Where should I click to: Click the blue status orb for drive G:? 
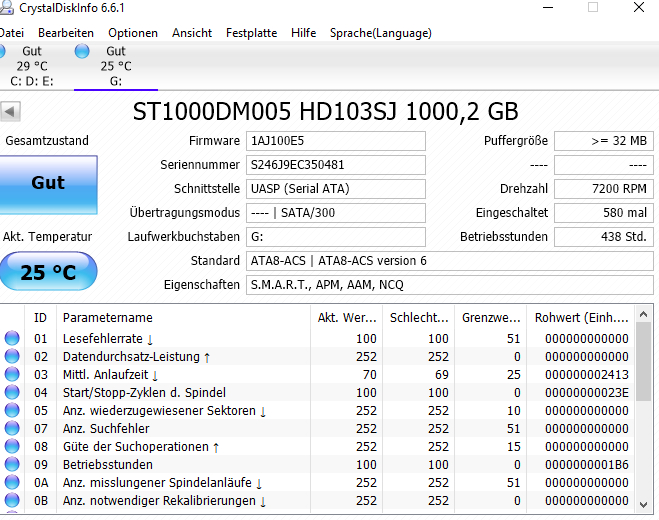click(x=82, y=51)
